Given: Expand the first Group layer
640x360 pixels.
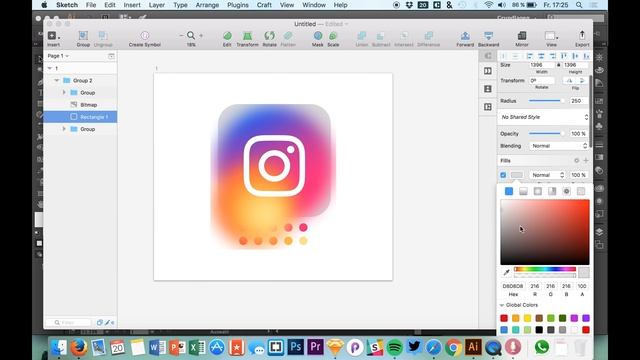Looking at the screenshot, I should click(64, 93).
